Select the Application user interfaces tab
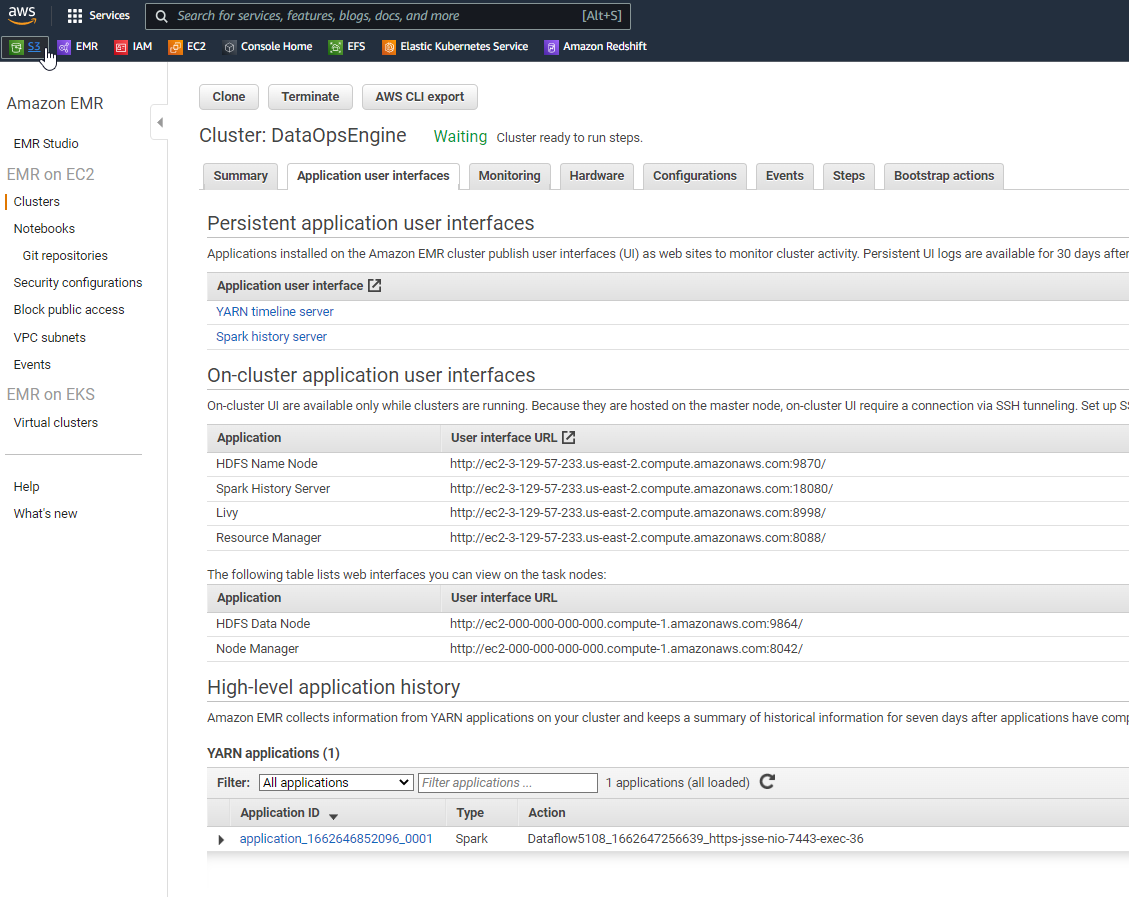Image resolution: width=1129 pixels, height=897 pixels. tap(373, 176)
